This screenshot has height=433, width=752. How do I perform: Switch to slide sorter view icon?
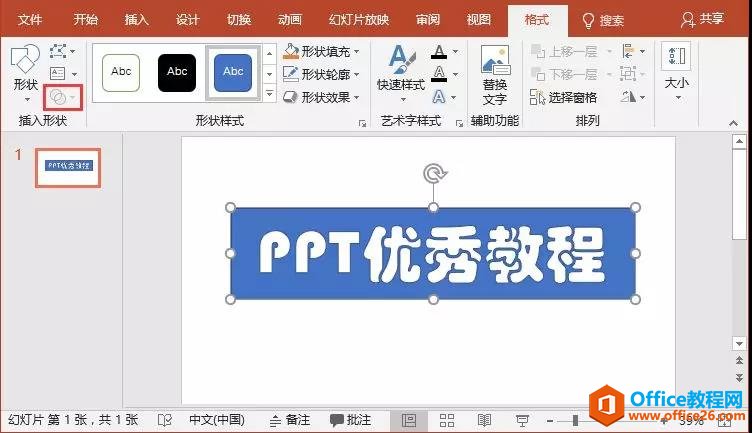coord(446,421)
